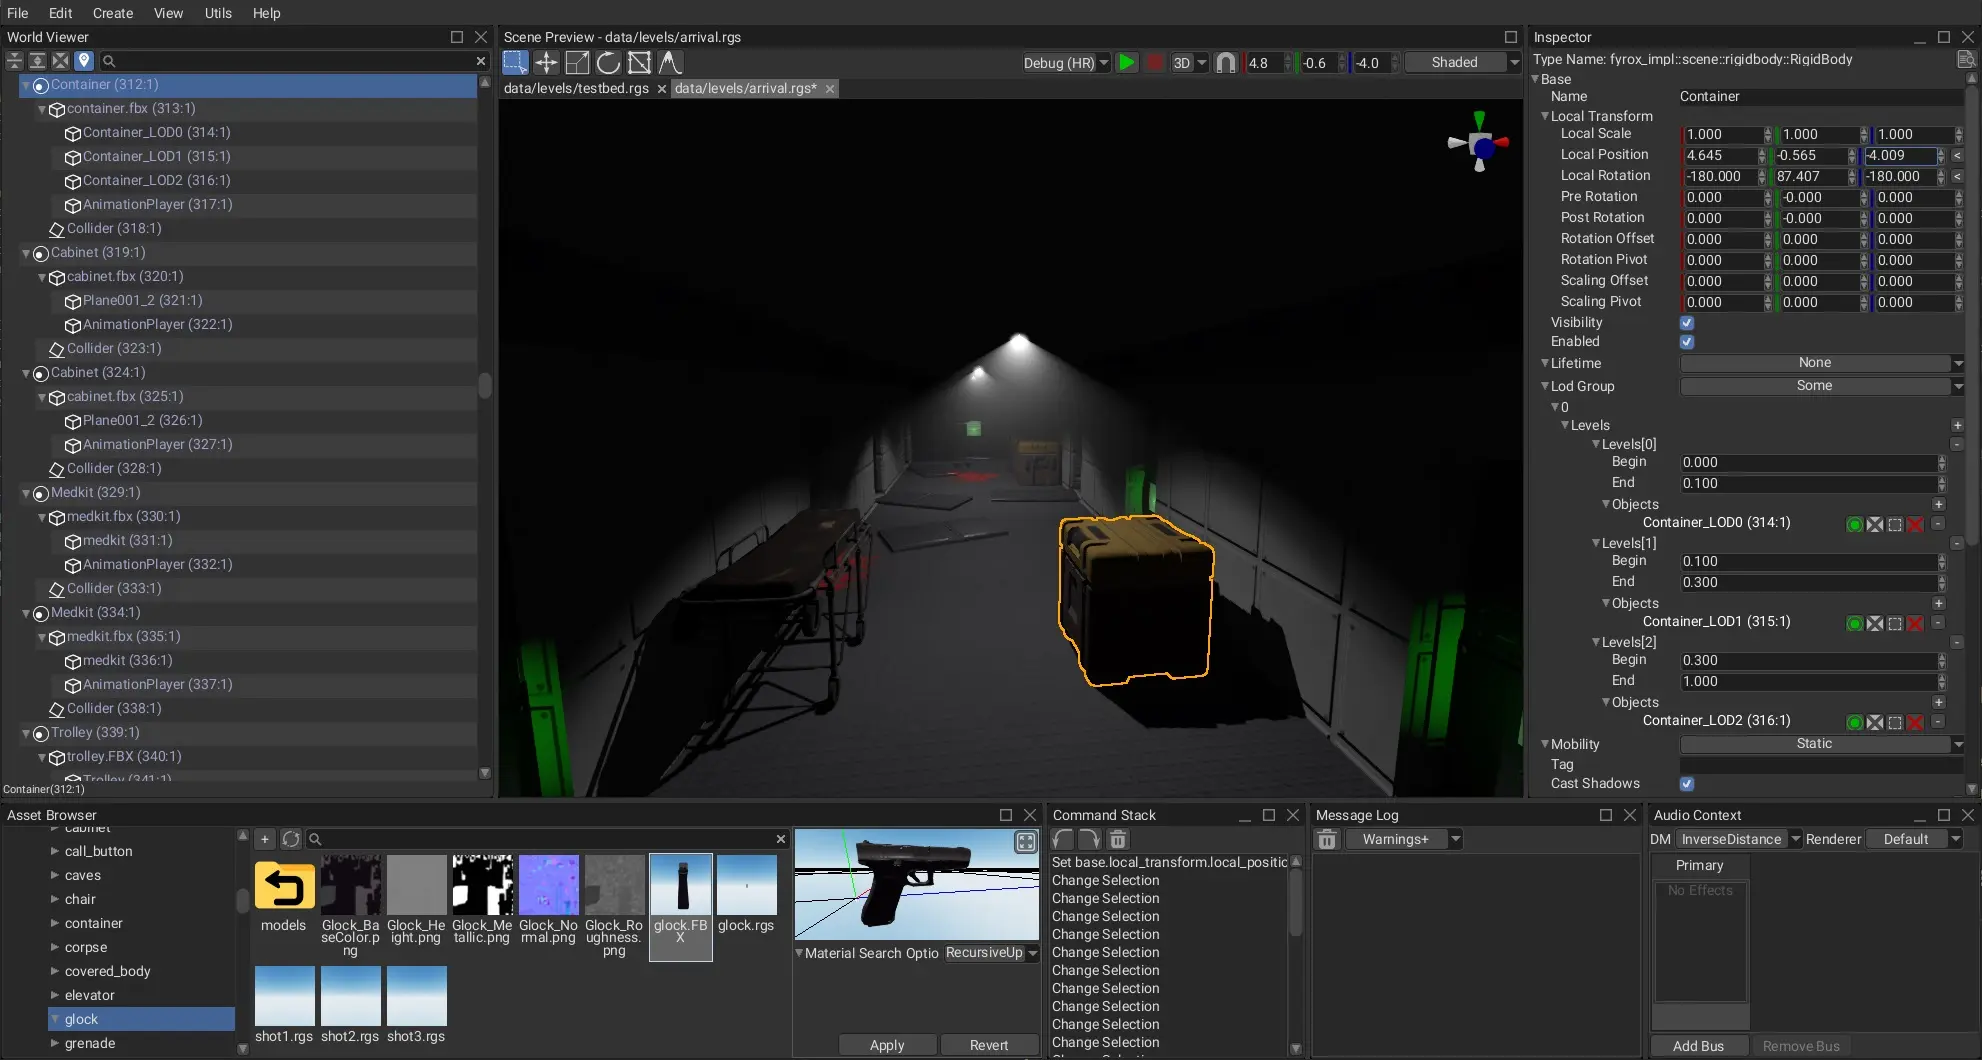
Task: Toggle the Enabled checkbox in Inspector
Action: click(1687, 342)
